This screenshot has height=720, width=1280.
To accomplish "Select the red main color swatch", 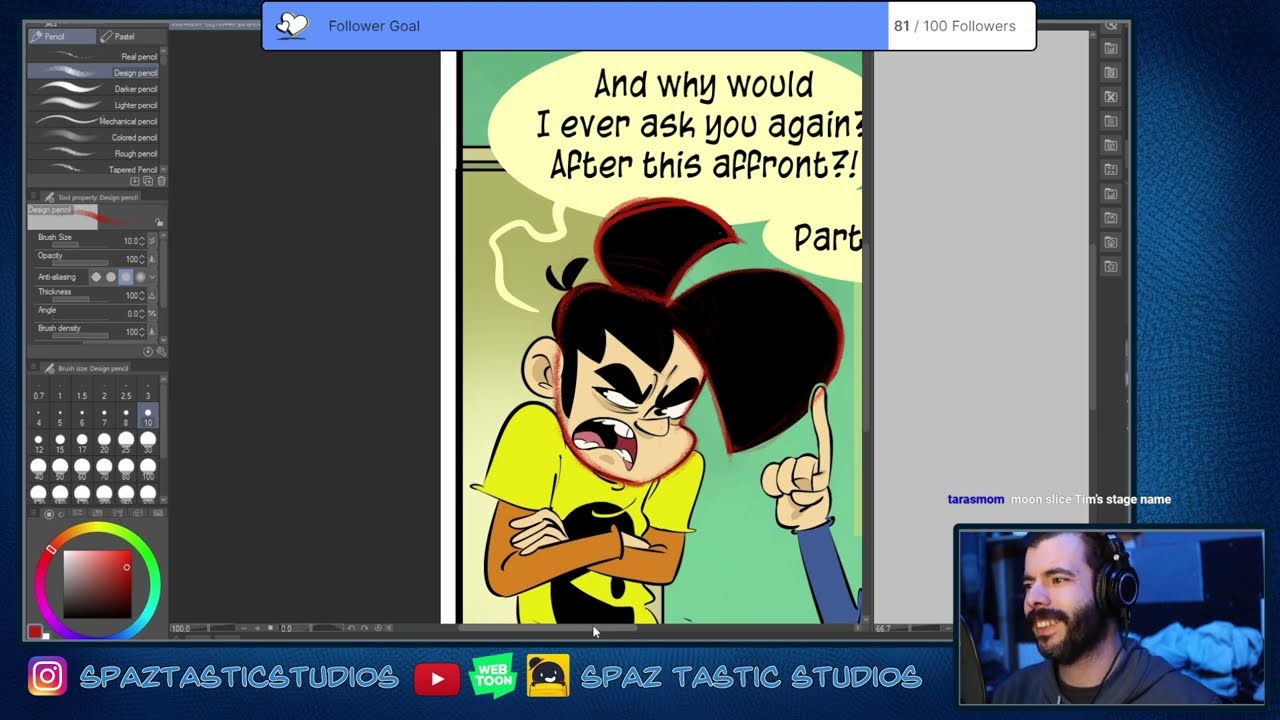I will click(35, 631).
